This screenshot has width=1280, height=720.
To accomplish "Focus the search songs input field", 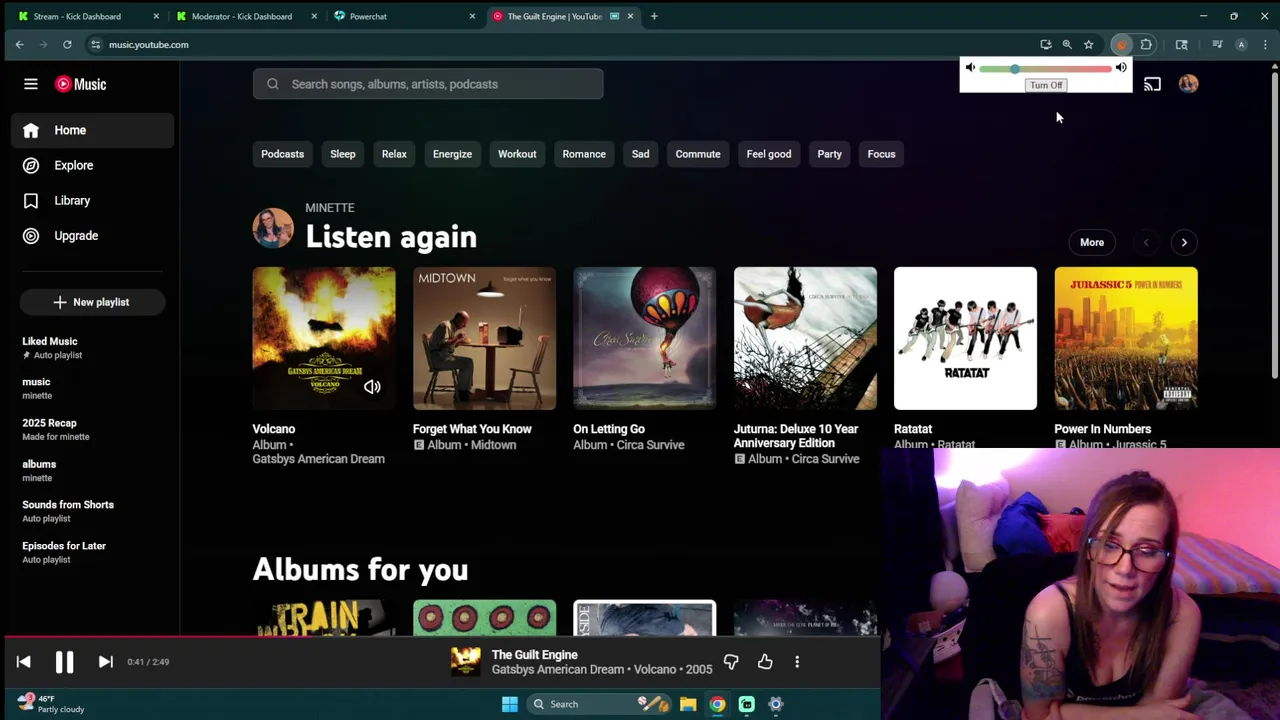I will point(428,84).
